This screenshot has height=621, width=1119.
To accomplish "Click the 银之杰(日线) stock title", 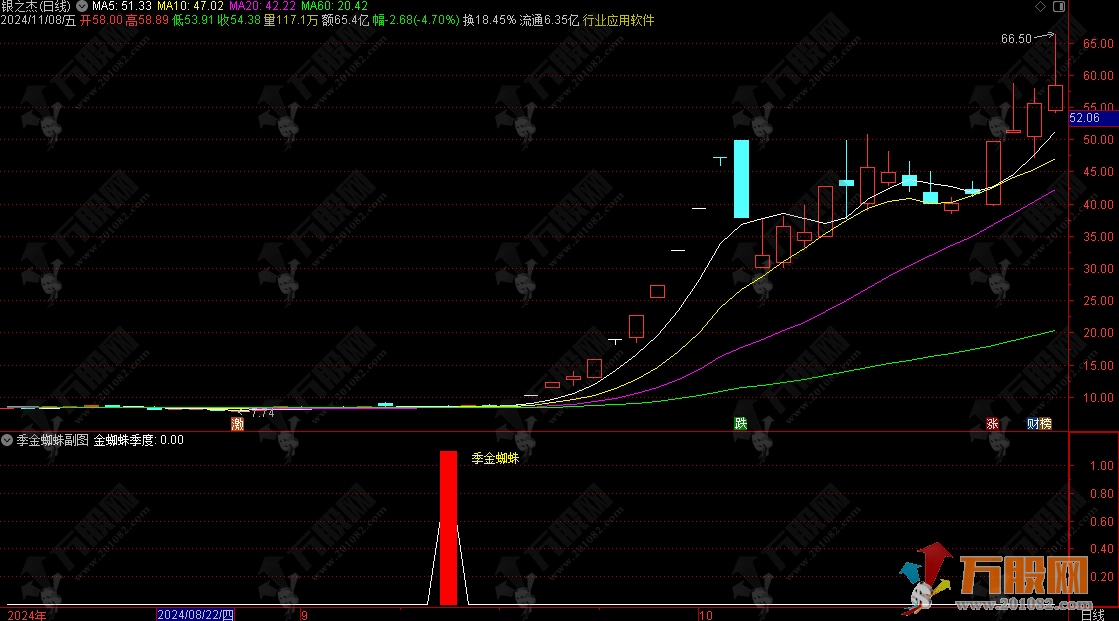I will click(x=36, y=6).
